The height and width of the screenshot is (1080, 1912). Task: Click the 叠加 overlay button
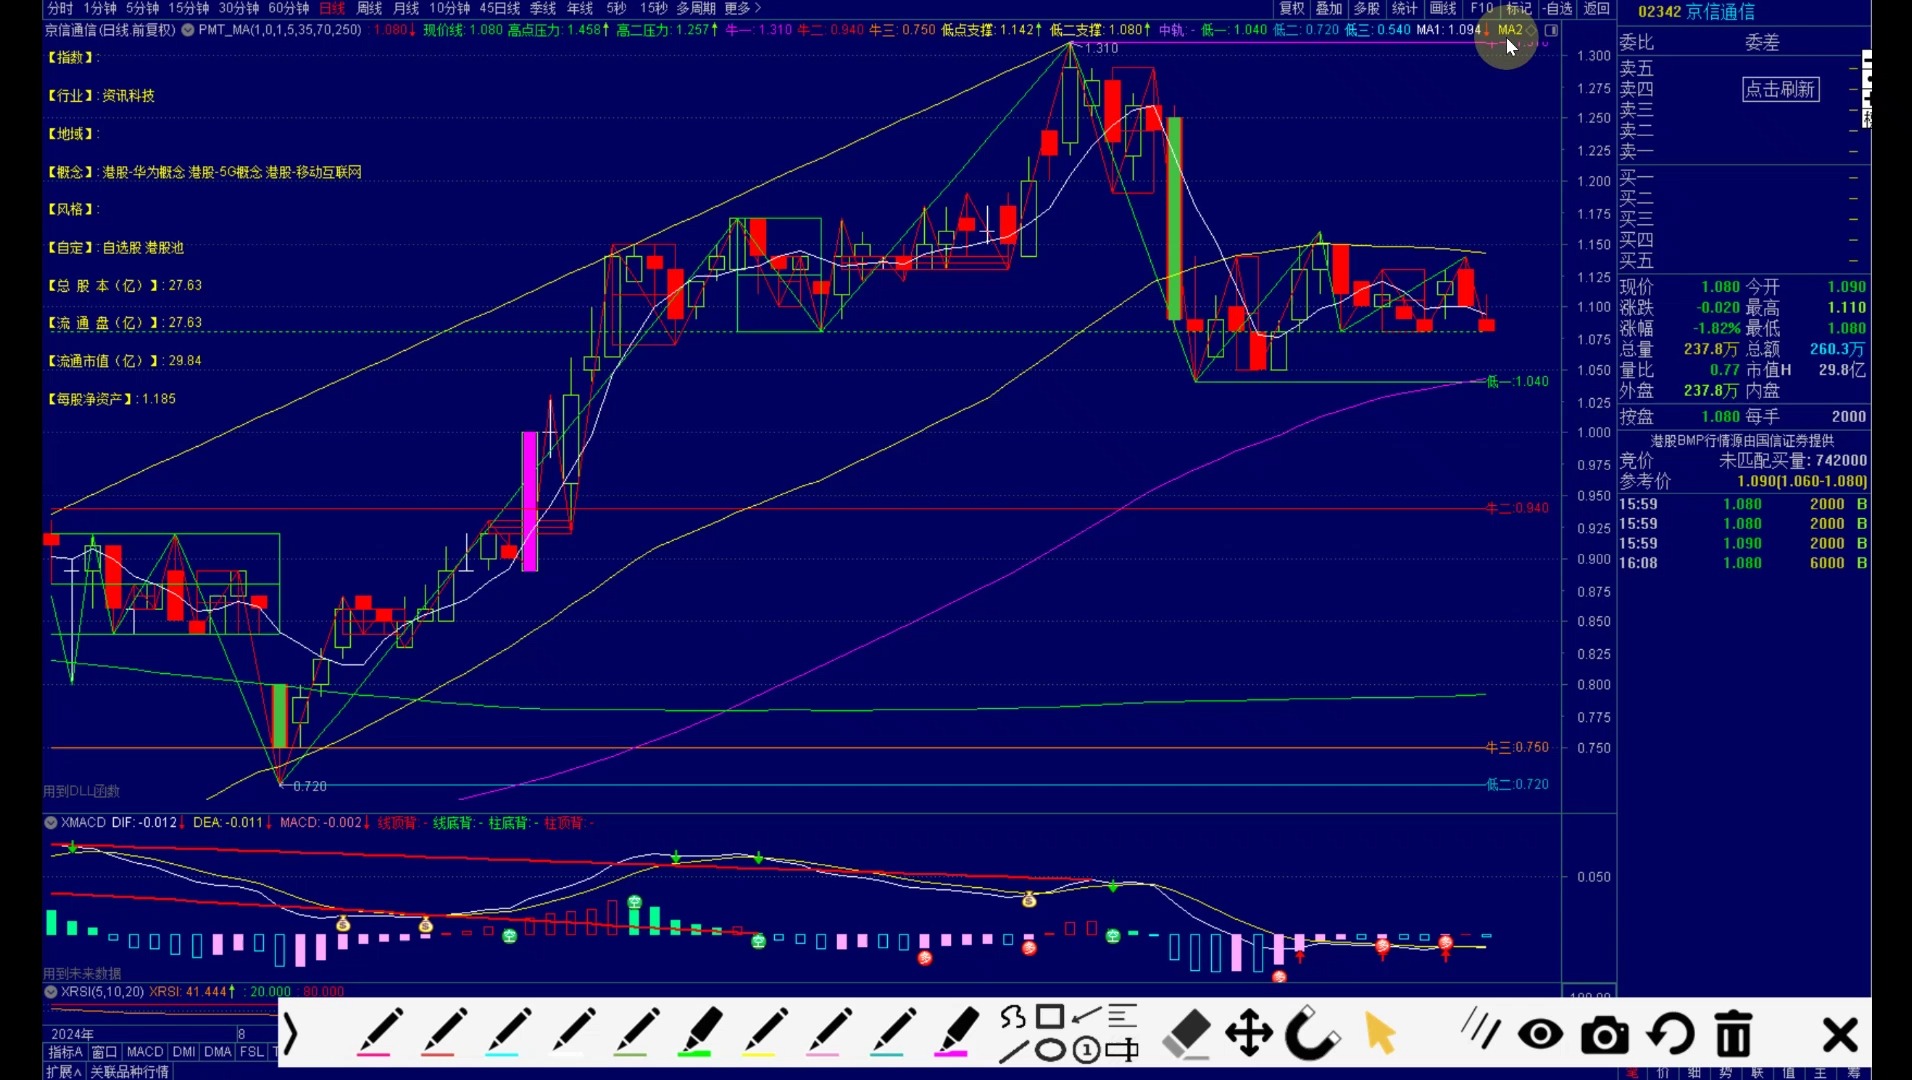[x=1329, y=8]
